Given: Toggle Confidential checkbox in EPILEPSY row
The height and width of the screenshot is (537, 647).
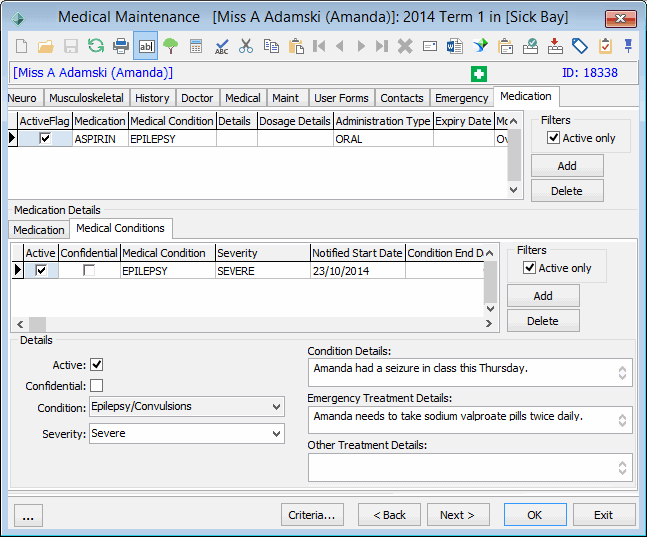Looking at the screenshot, I should (89, 270).
